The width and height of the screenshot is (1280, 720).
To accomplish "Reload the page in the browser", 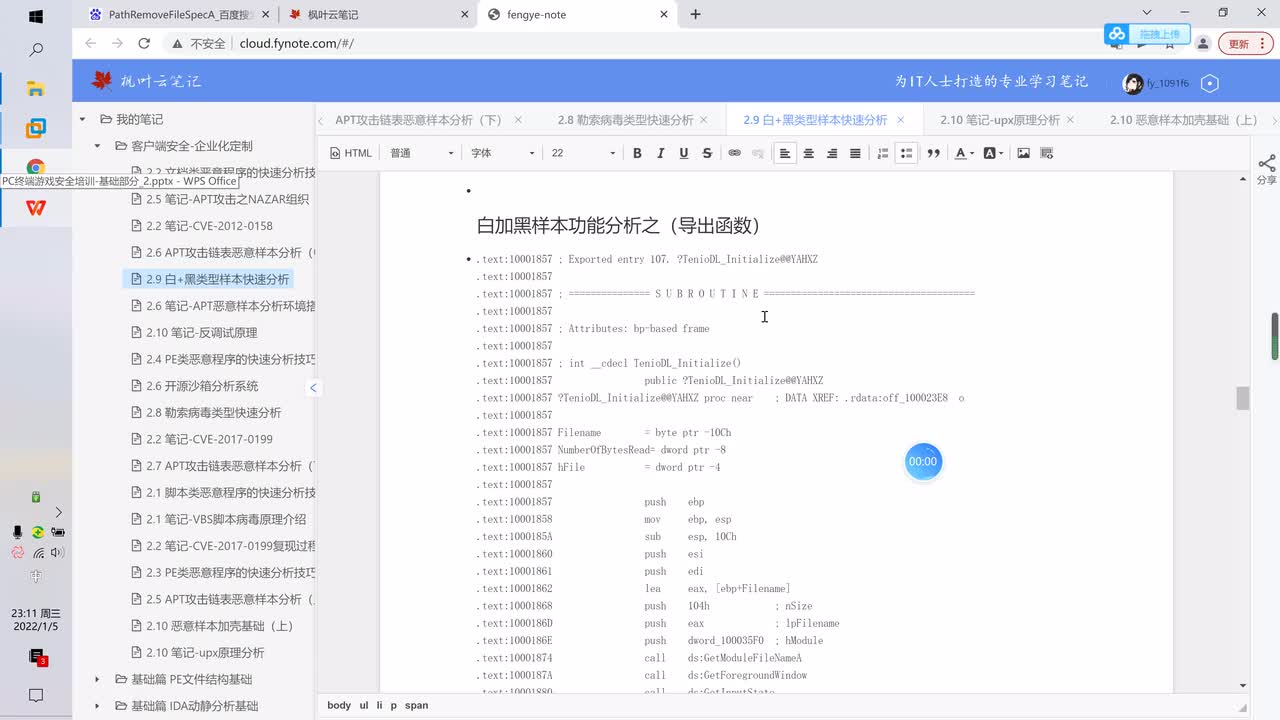I will click(144, 43).
